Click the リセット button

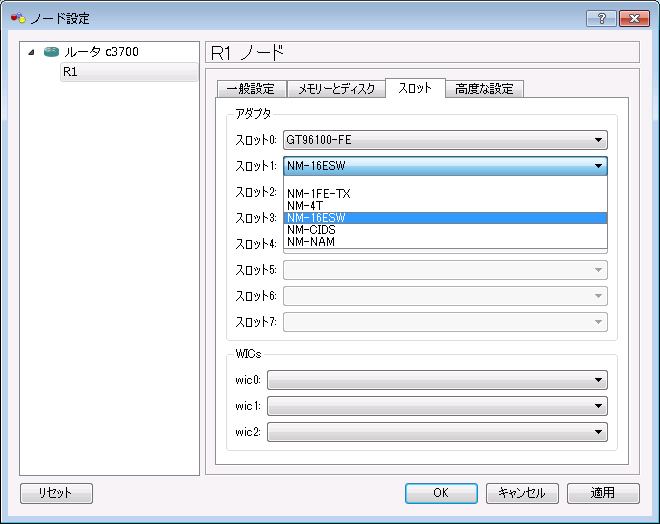(x=56, y=493)
